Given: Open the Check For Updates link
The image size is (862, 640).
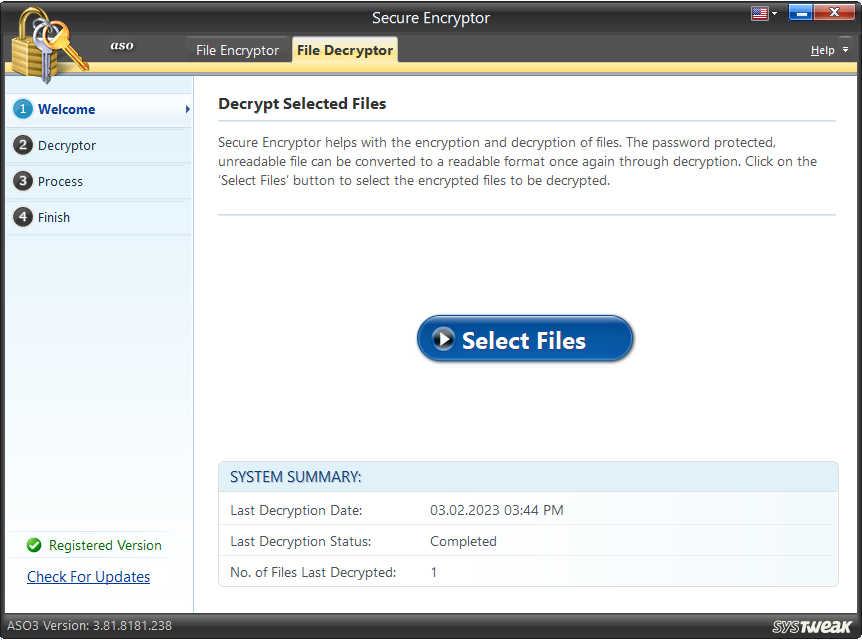Looking at the screenshot, I should click(88, 576).
